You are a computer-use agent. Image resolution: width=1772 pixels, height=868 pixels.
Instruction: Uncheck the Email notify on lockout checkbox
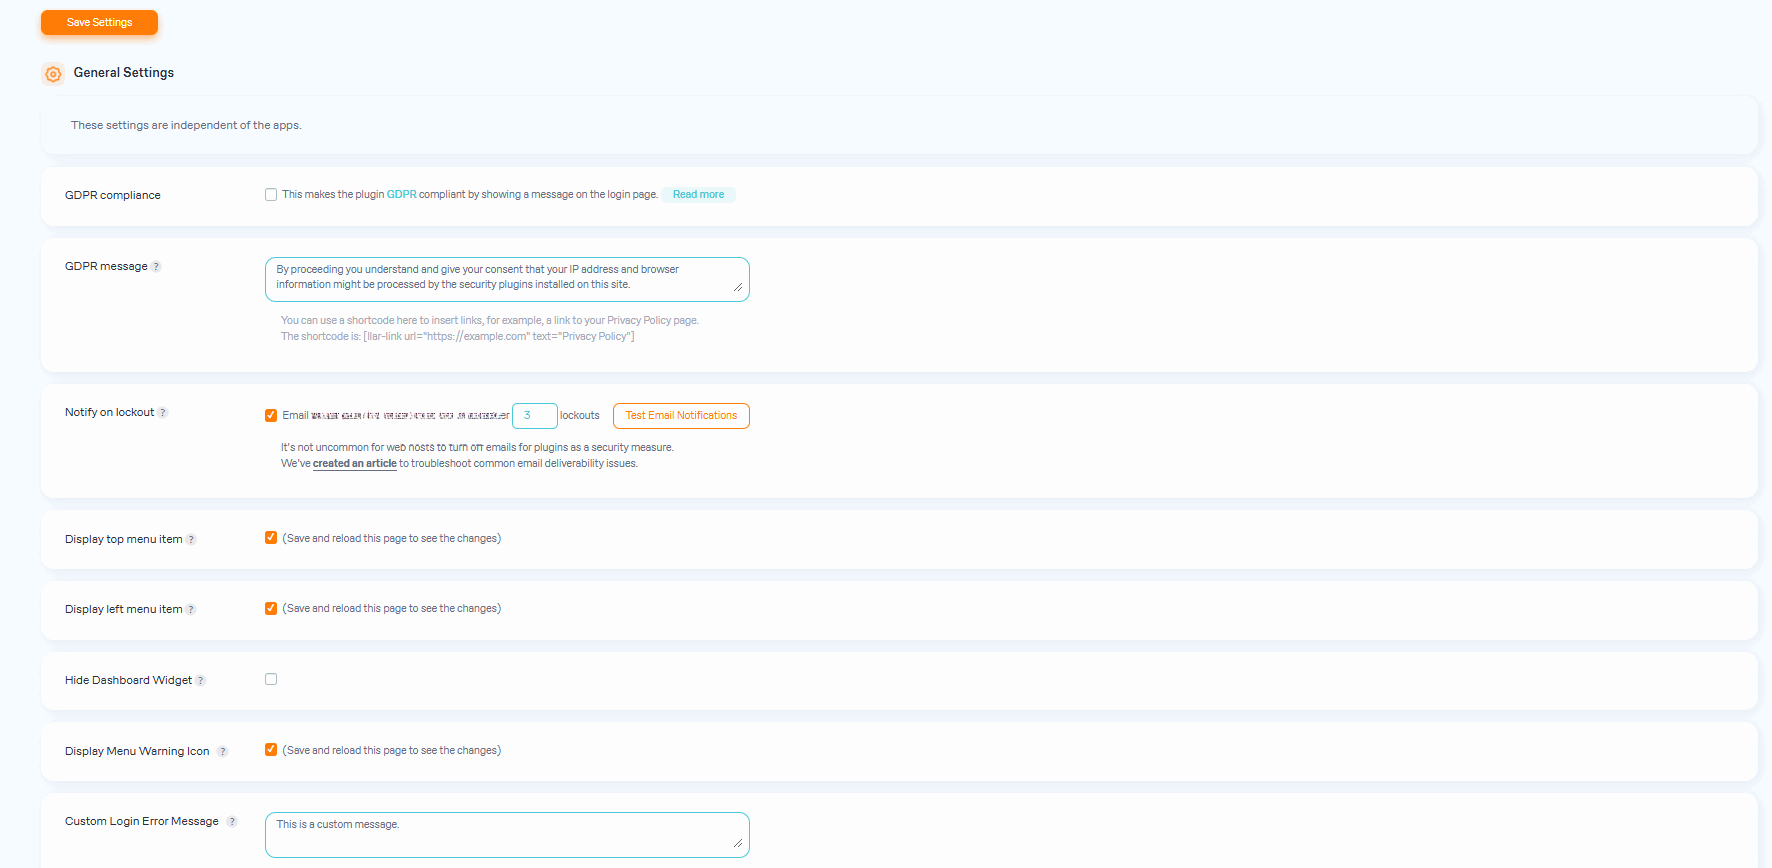(271, 415)
